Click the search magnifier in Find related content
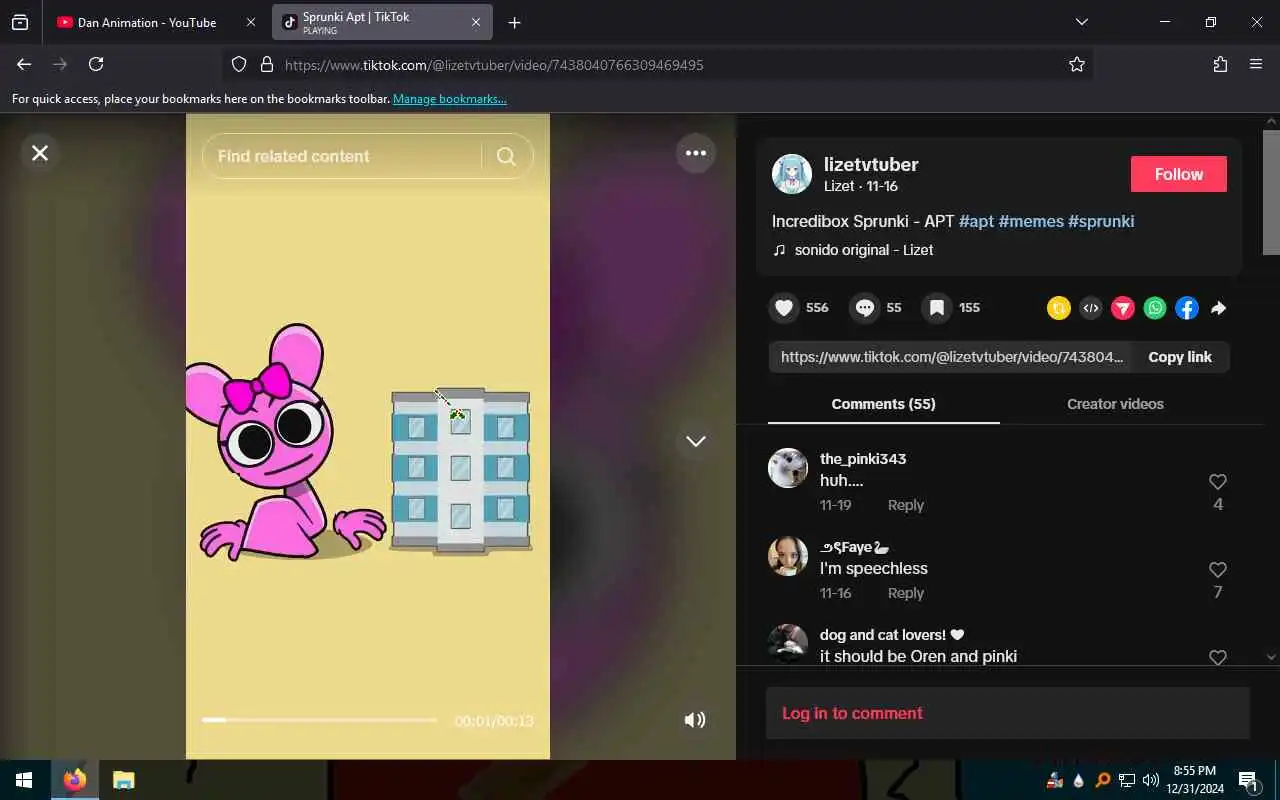 [506, 156]
